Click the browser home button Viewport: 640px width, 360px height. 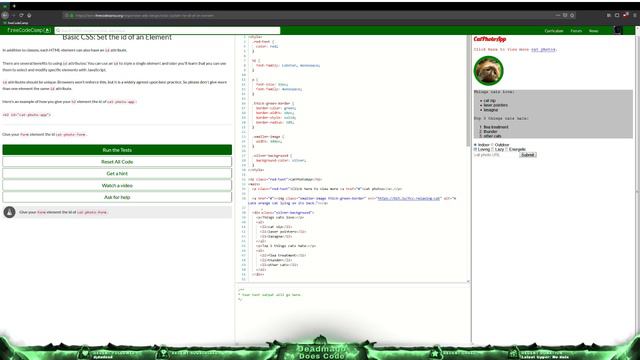(29, 15)
